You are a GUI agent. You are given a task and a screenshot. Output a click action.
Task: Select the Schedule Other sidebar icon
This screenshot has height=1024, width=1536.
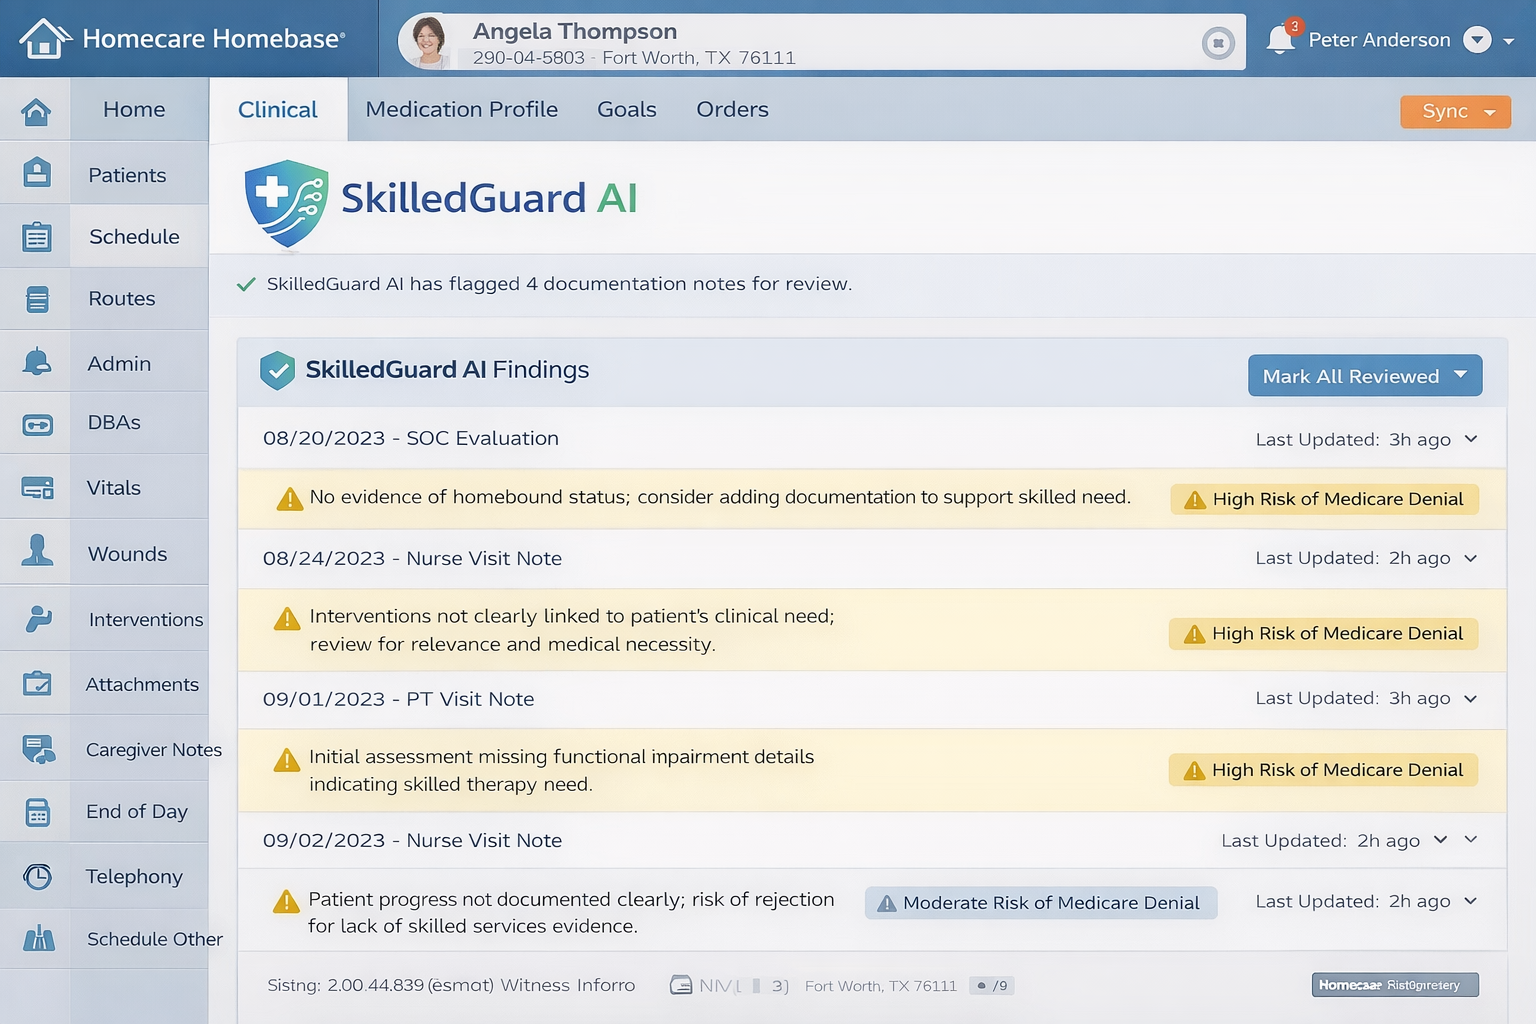tap(38, 938)
